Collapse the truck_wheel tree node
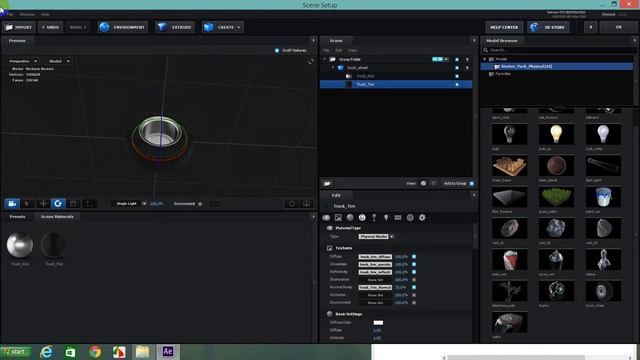The width and height of the screenshot is (640, 360). 333,68
